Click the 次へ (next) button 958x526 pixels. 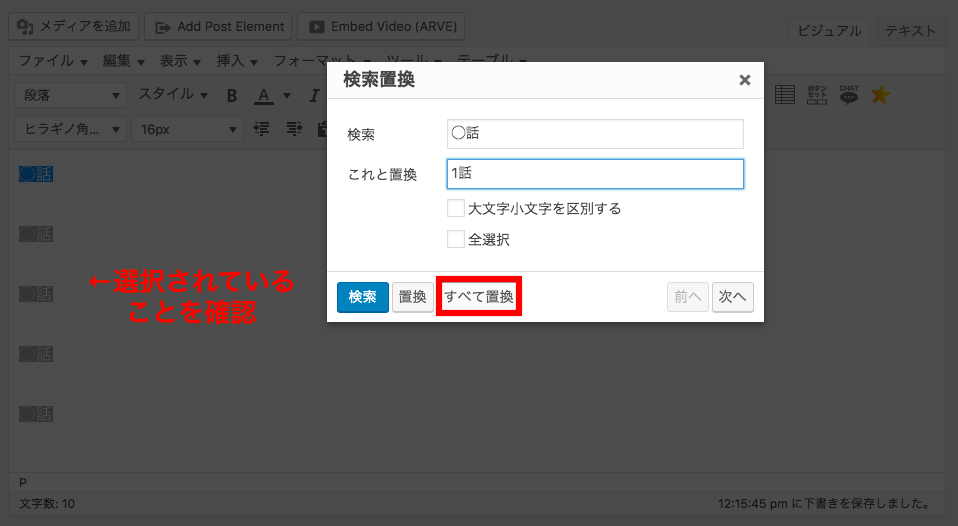(x=733, y=297)
